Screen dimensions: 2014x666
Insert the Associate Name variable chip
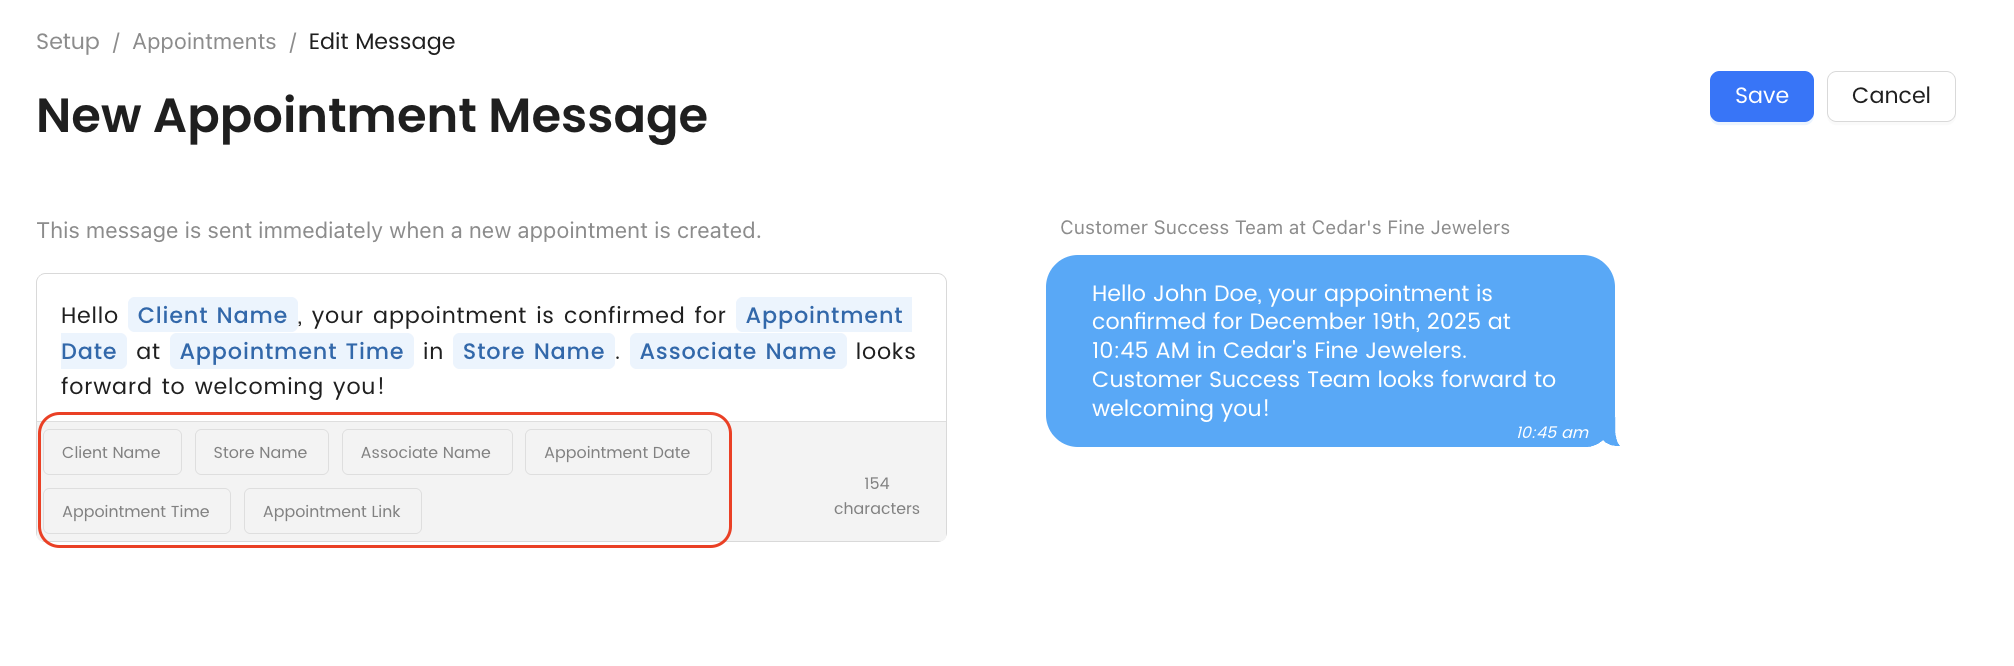[x=426, y=452]
